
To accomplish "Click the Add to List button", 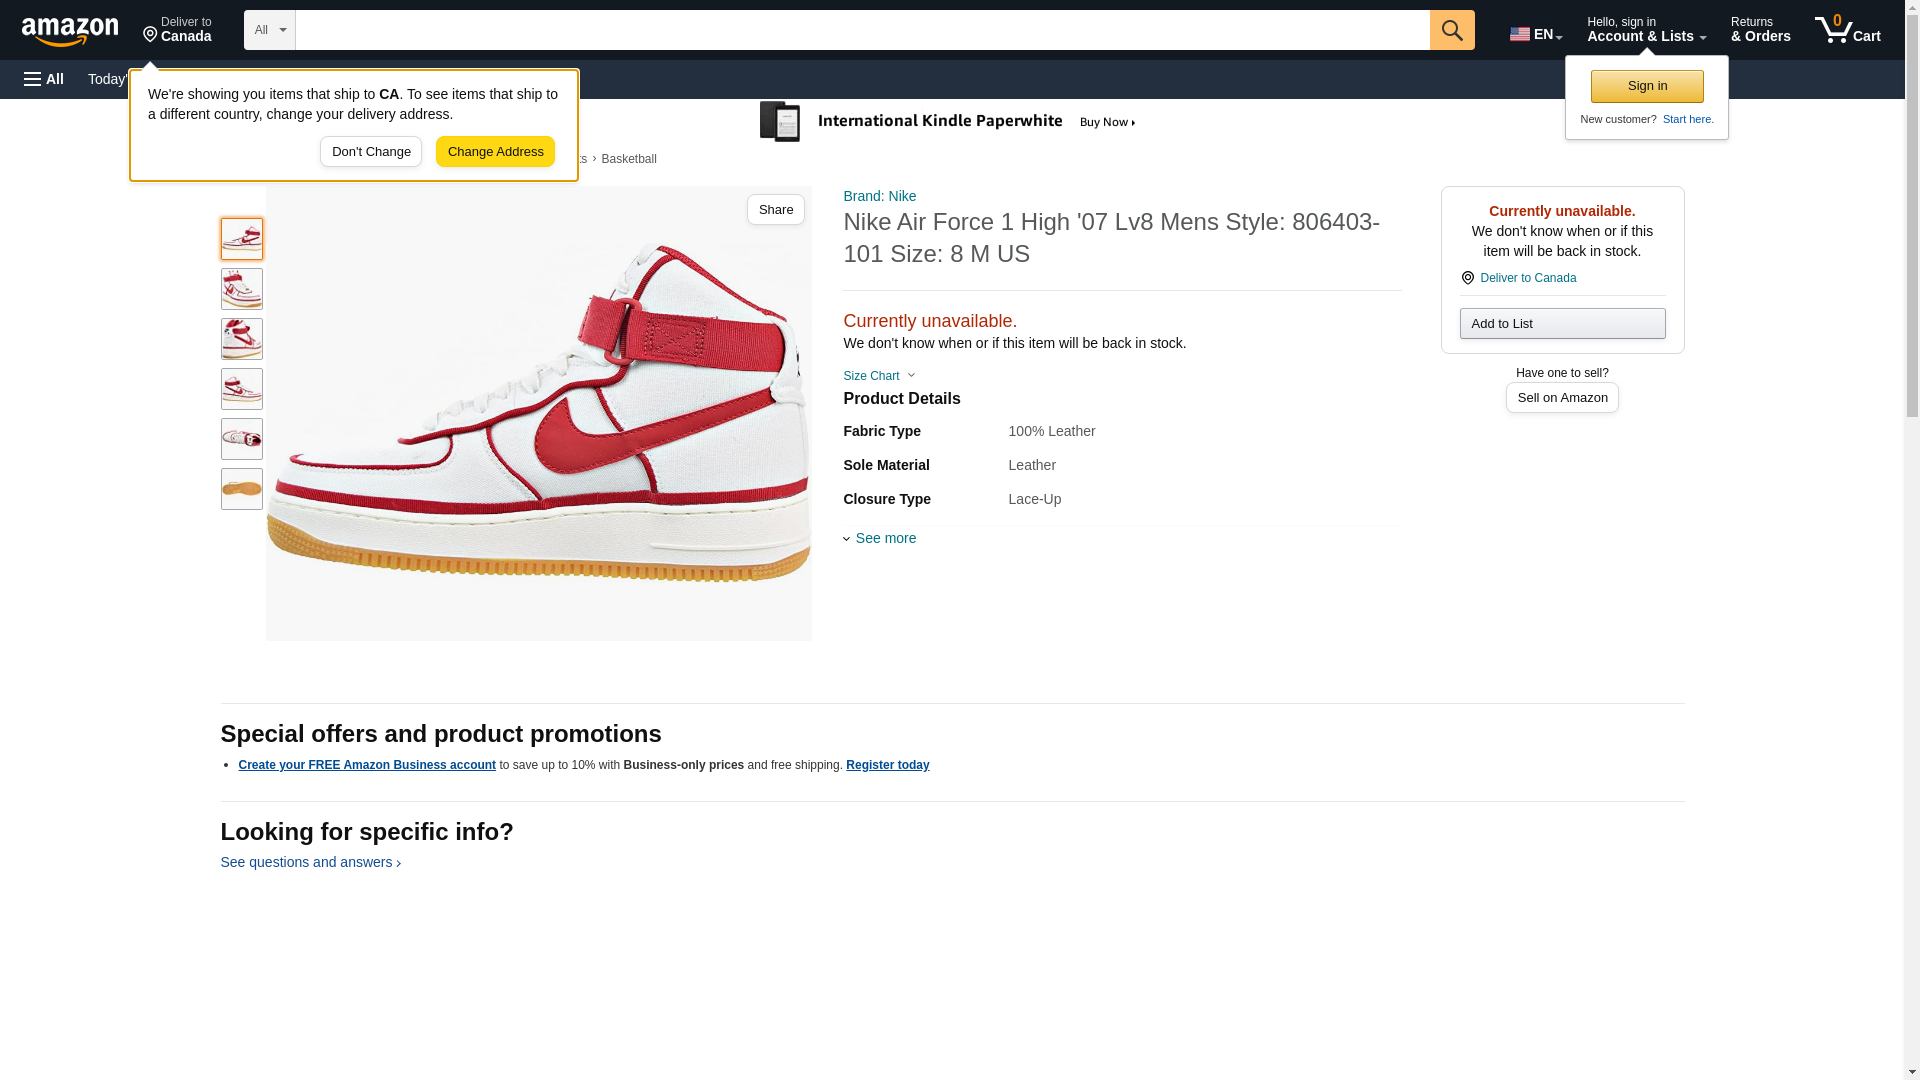I will point(1561,323).
